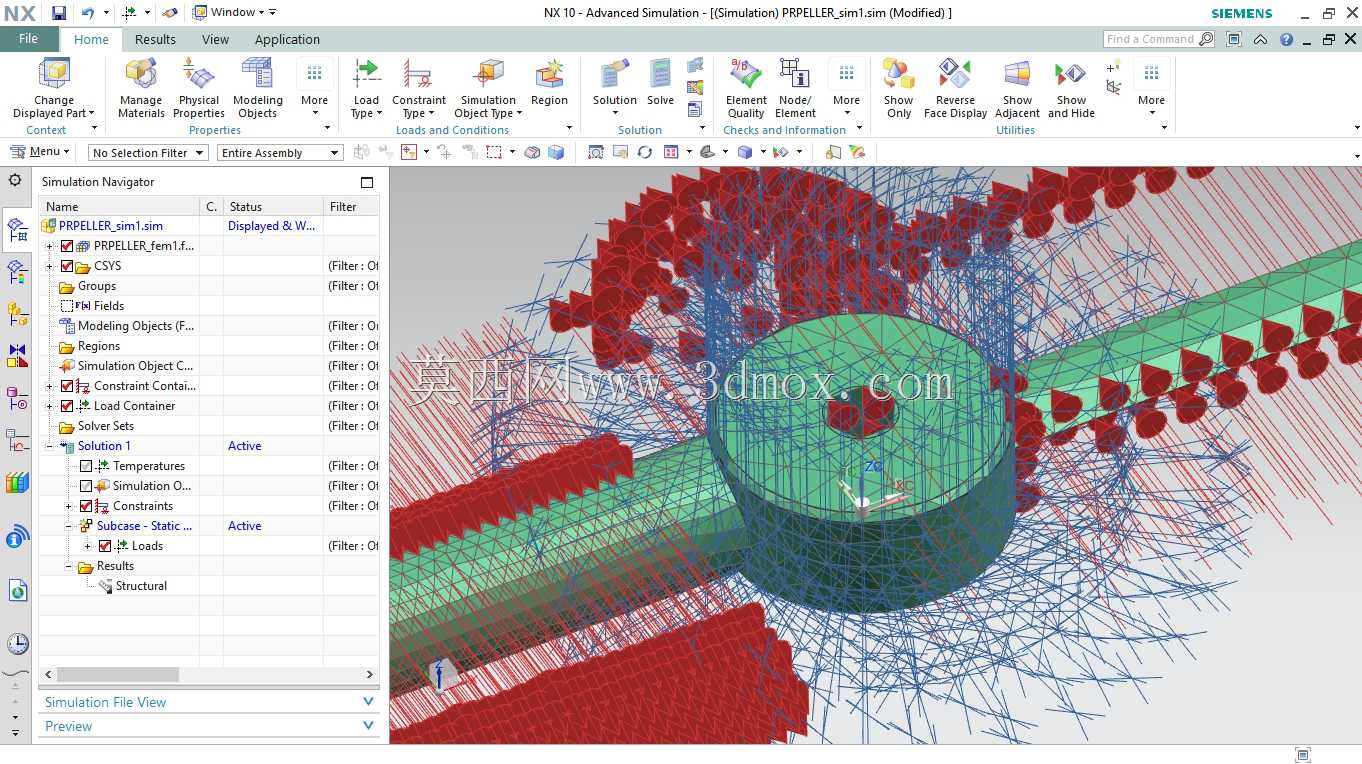This screenshot has height=764, width=1362.
Task: Open Modeling Objects tool
Action: point(258,89)
